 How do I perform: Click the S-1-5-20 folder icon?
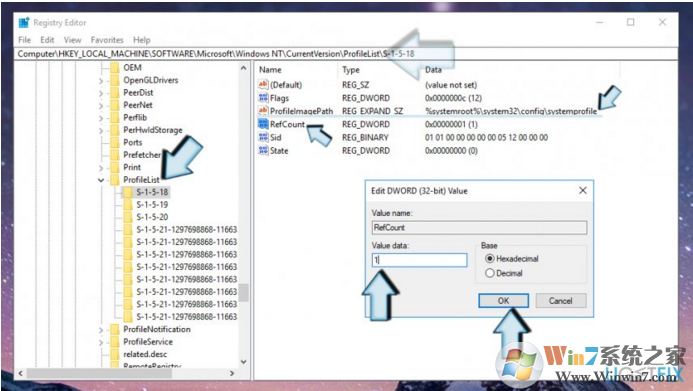coord(128,217)
